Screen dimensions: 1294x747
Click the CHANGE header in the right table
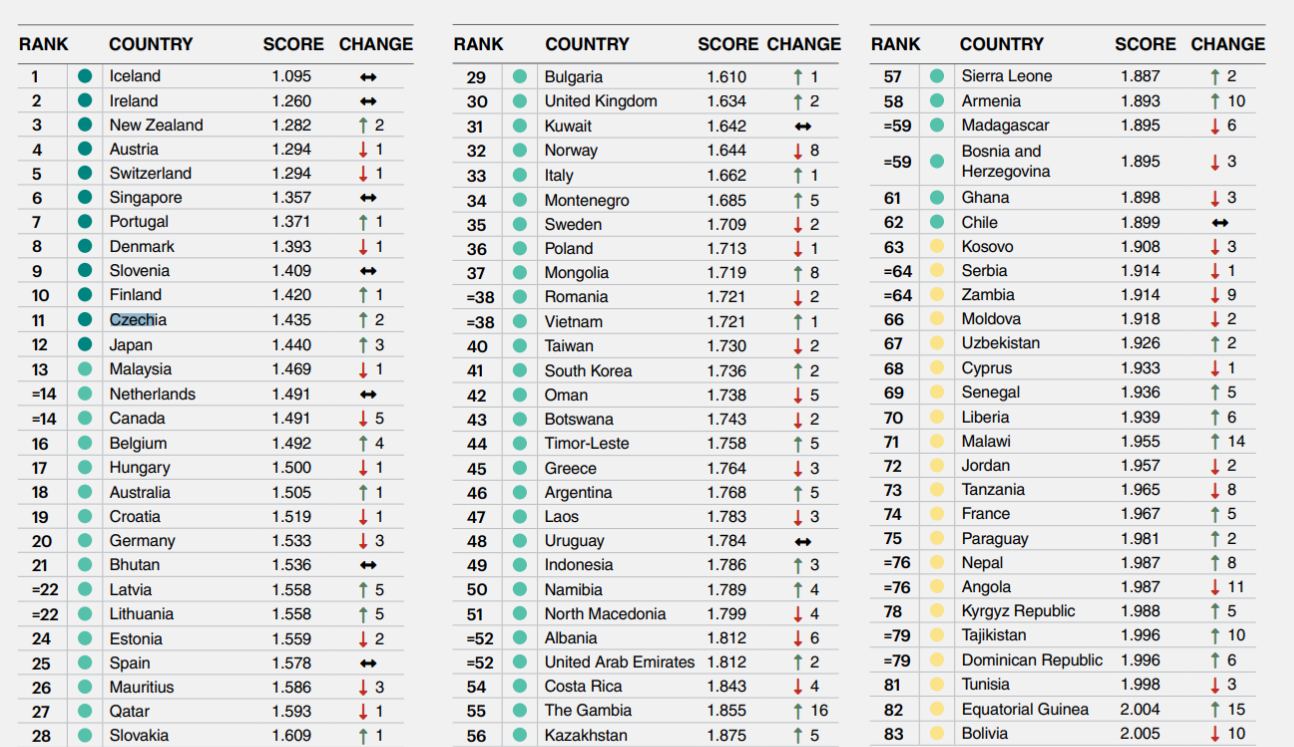pos(1228,44)
